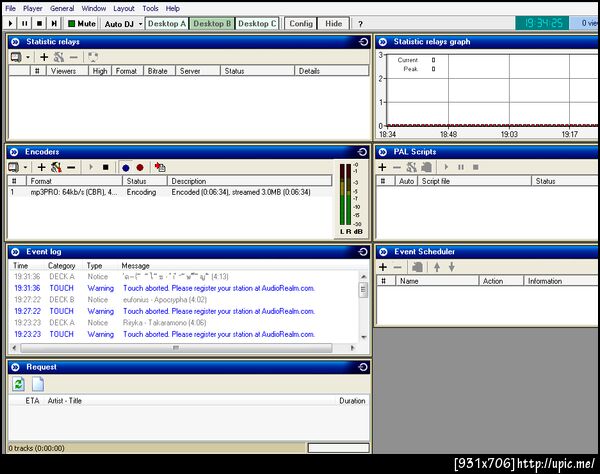The height and width of the screenshot is (474, 600).
Task: Click the edit script icon in PAL Scripts toolbar
Action: pyautogui.click(x=426, y=167)
